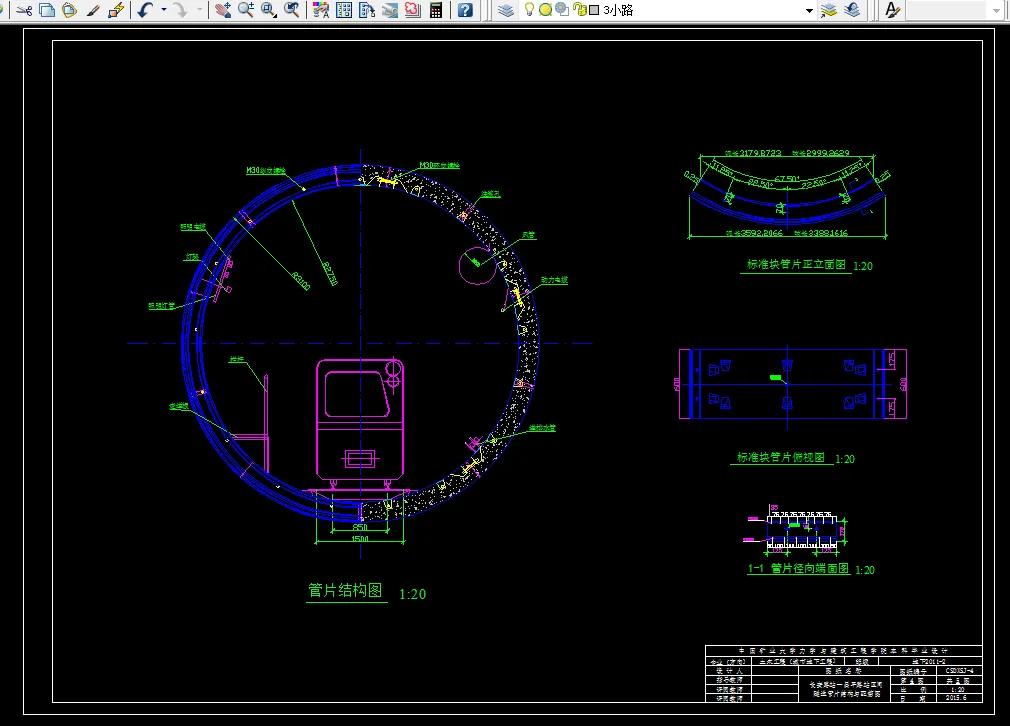Open the Help question mark icon
Screen dimensions: 1010x726
[465, 10]
